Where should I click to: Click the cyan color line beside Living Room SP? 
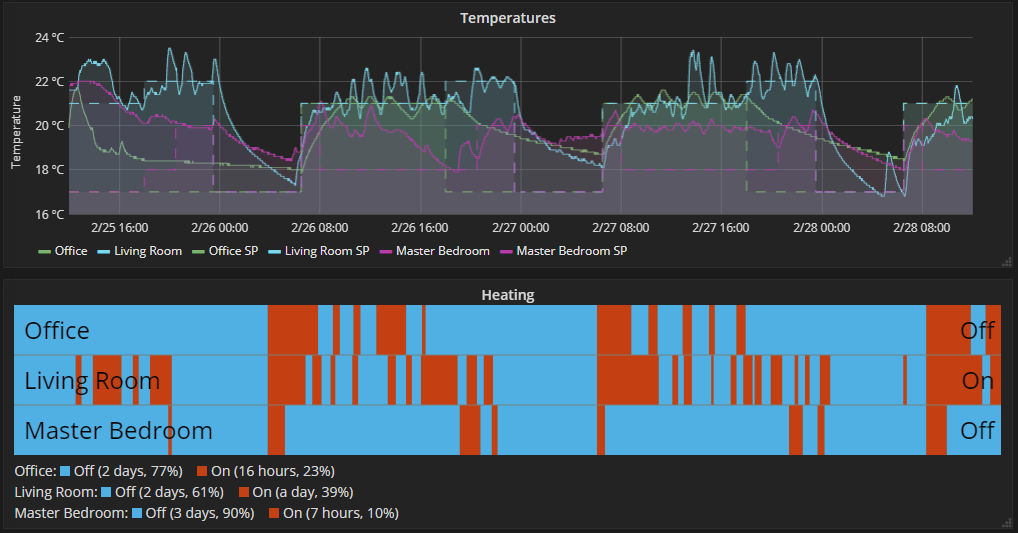point(275,251)
